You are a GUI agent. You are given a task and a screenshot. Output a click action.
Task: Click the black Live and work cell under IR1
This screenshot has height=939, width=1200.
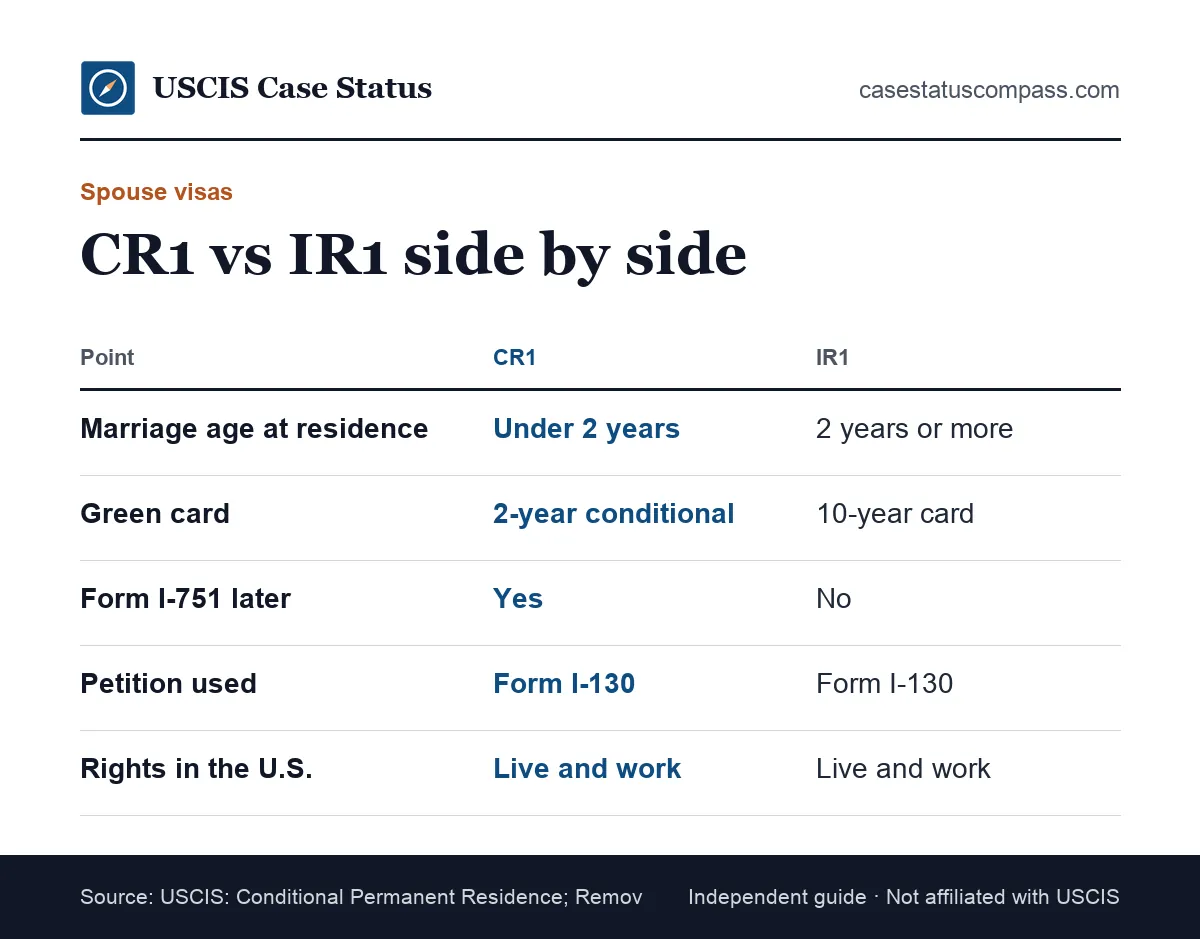[x=903, y=769]
